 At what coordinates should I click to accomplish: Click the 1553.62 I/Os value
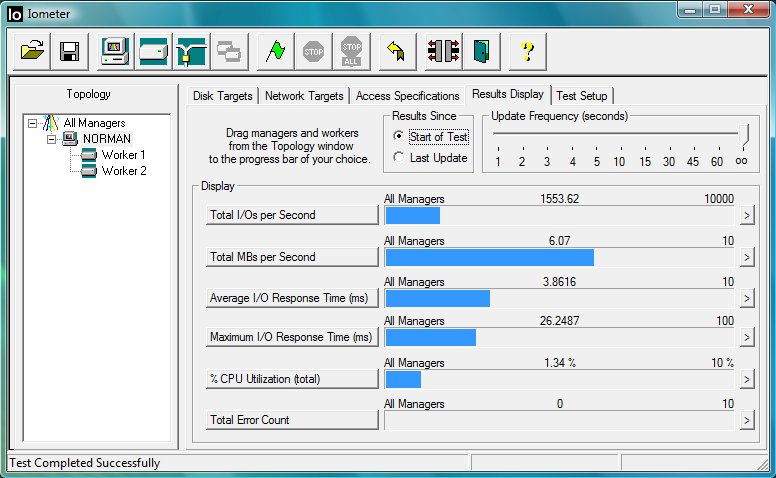click(x=559, y=199)
